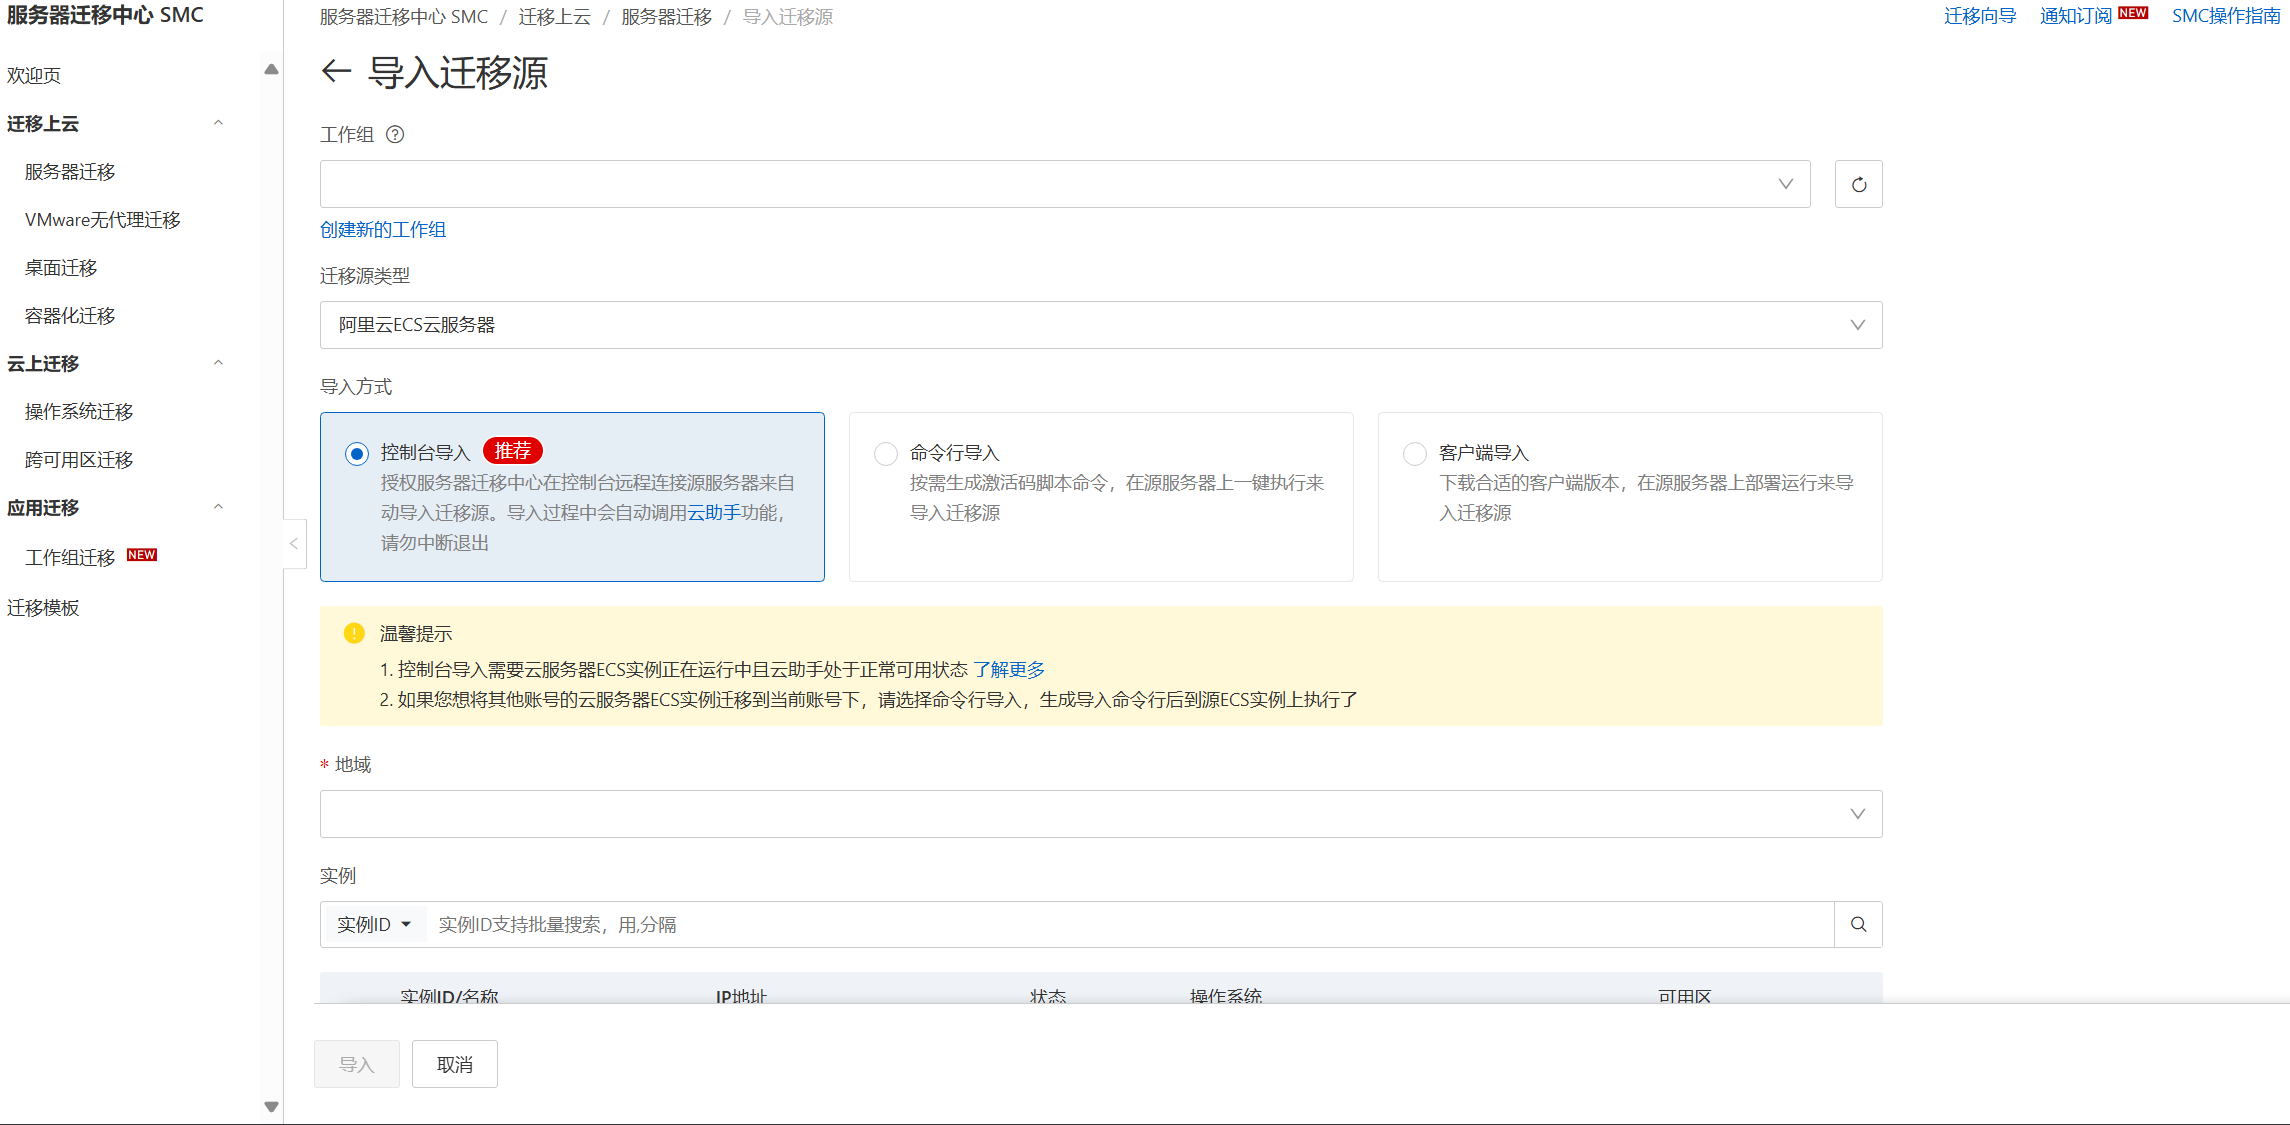
Task: Click the help icon next to 工作组
Action: click(x=395, y=134)
